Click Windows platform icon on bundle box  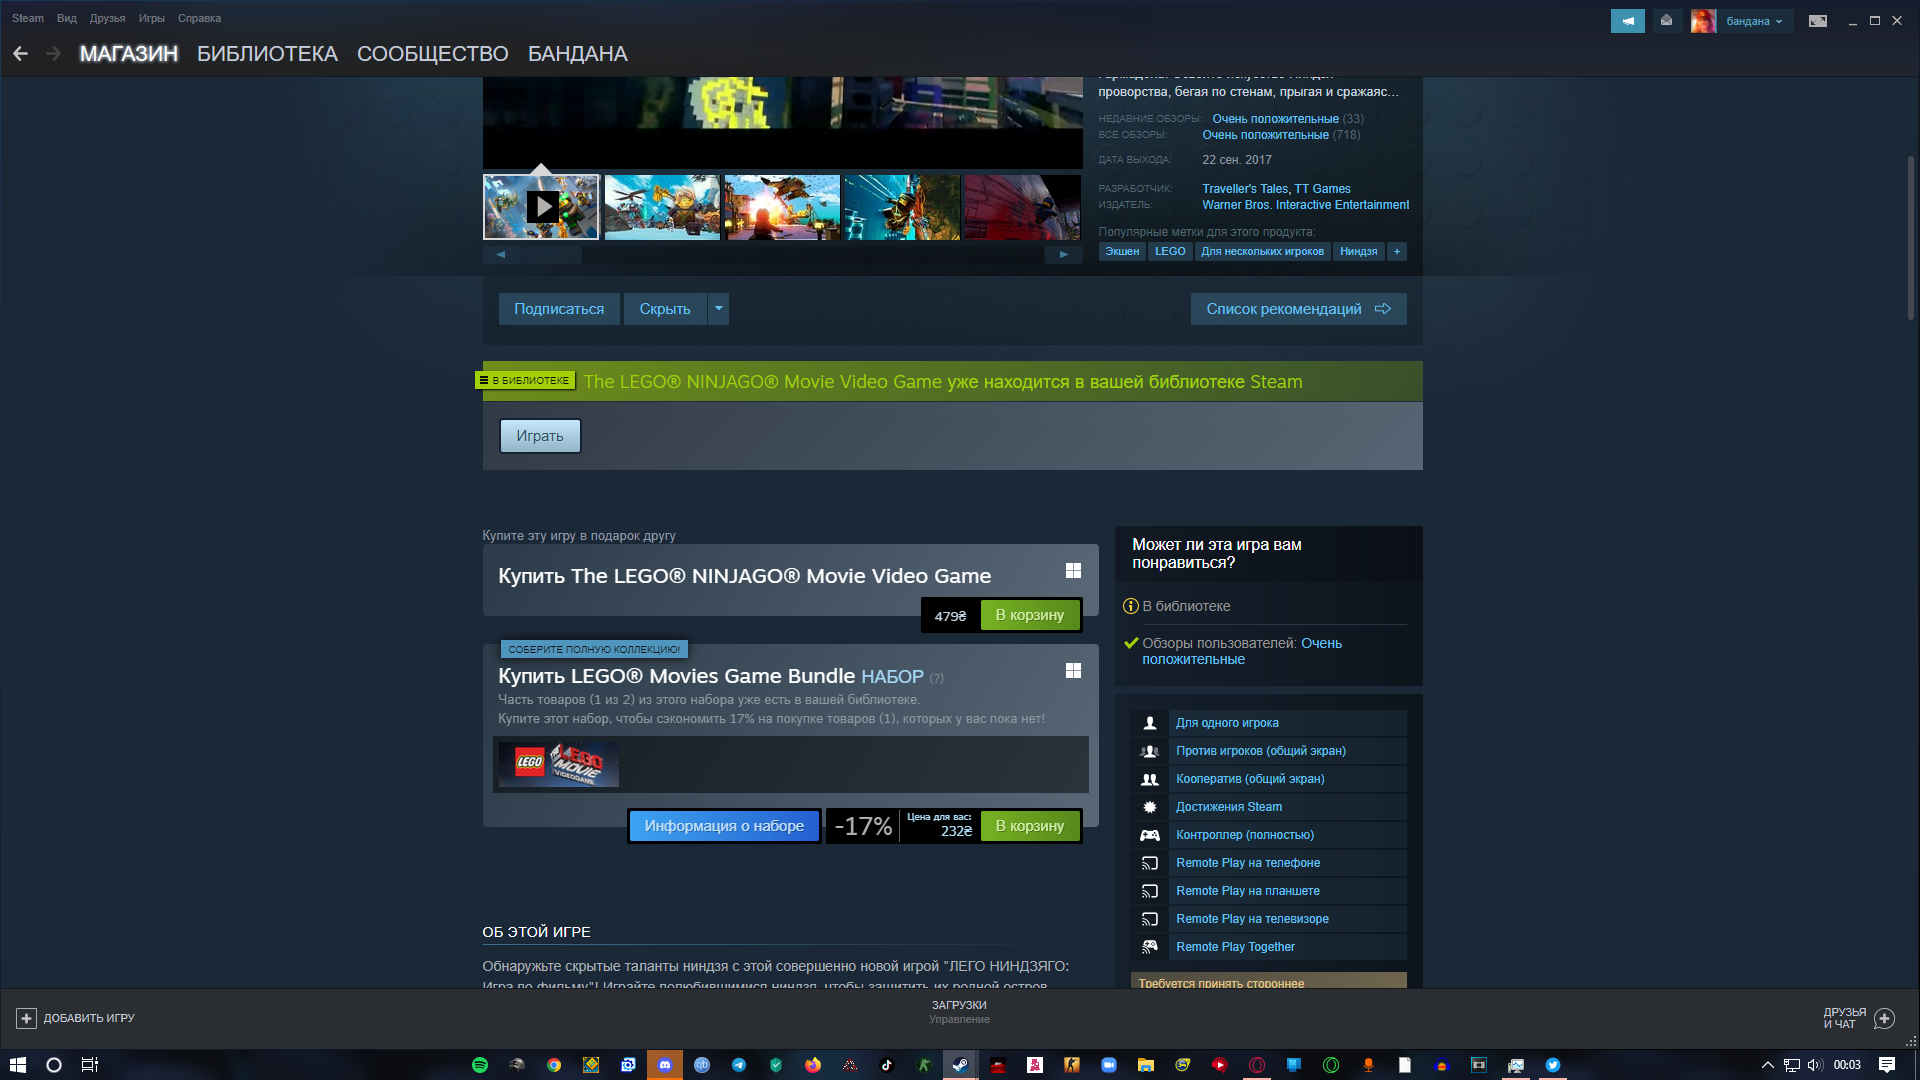tap(1073, 670)
